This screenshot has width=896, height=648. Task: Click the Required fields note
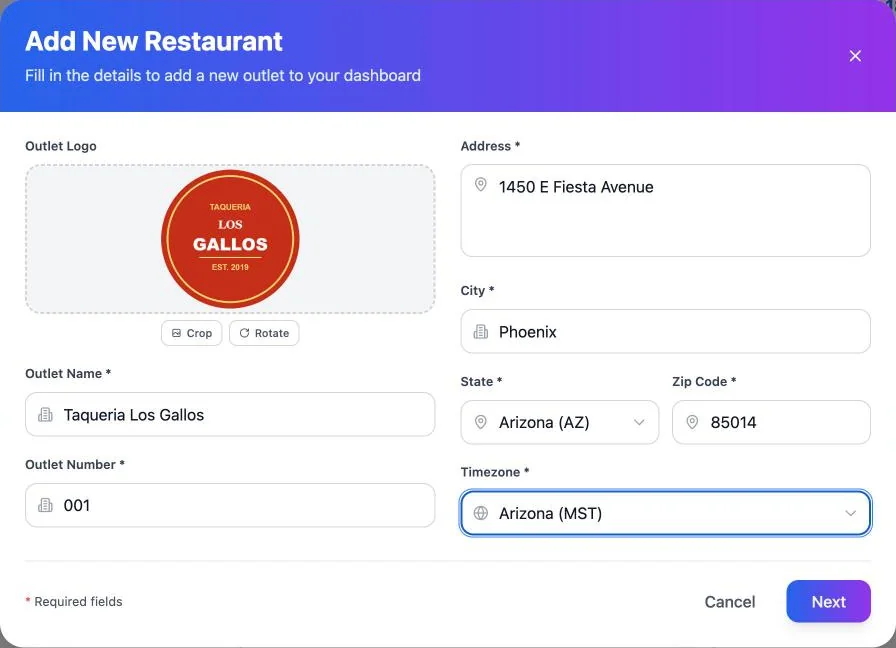click(x=74, y=602)
